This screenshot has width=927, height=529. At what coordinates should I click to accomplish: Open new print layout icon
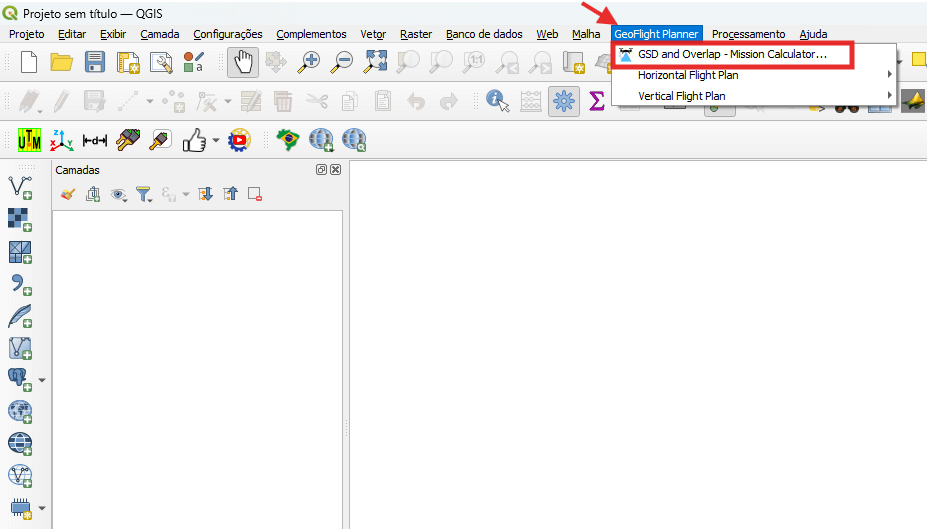128,62
